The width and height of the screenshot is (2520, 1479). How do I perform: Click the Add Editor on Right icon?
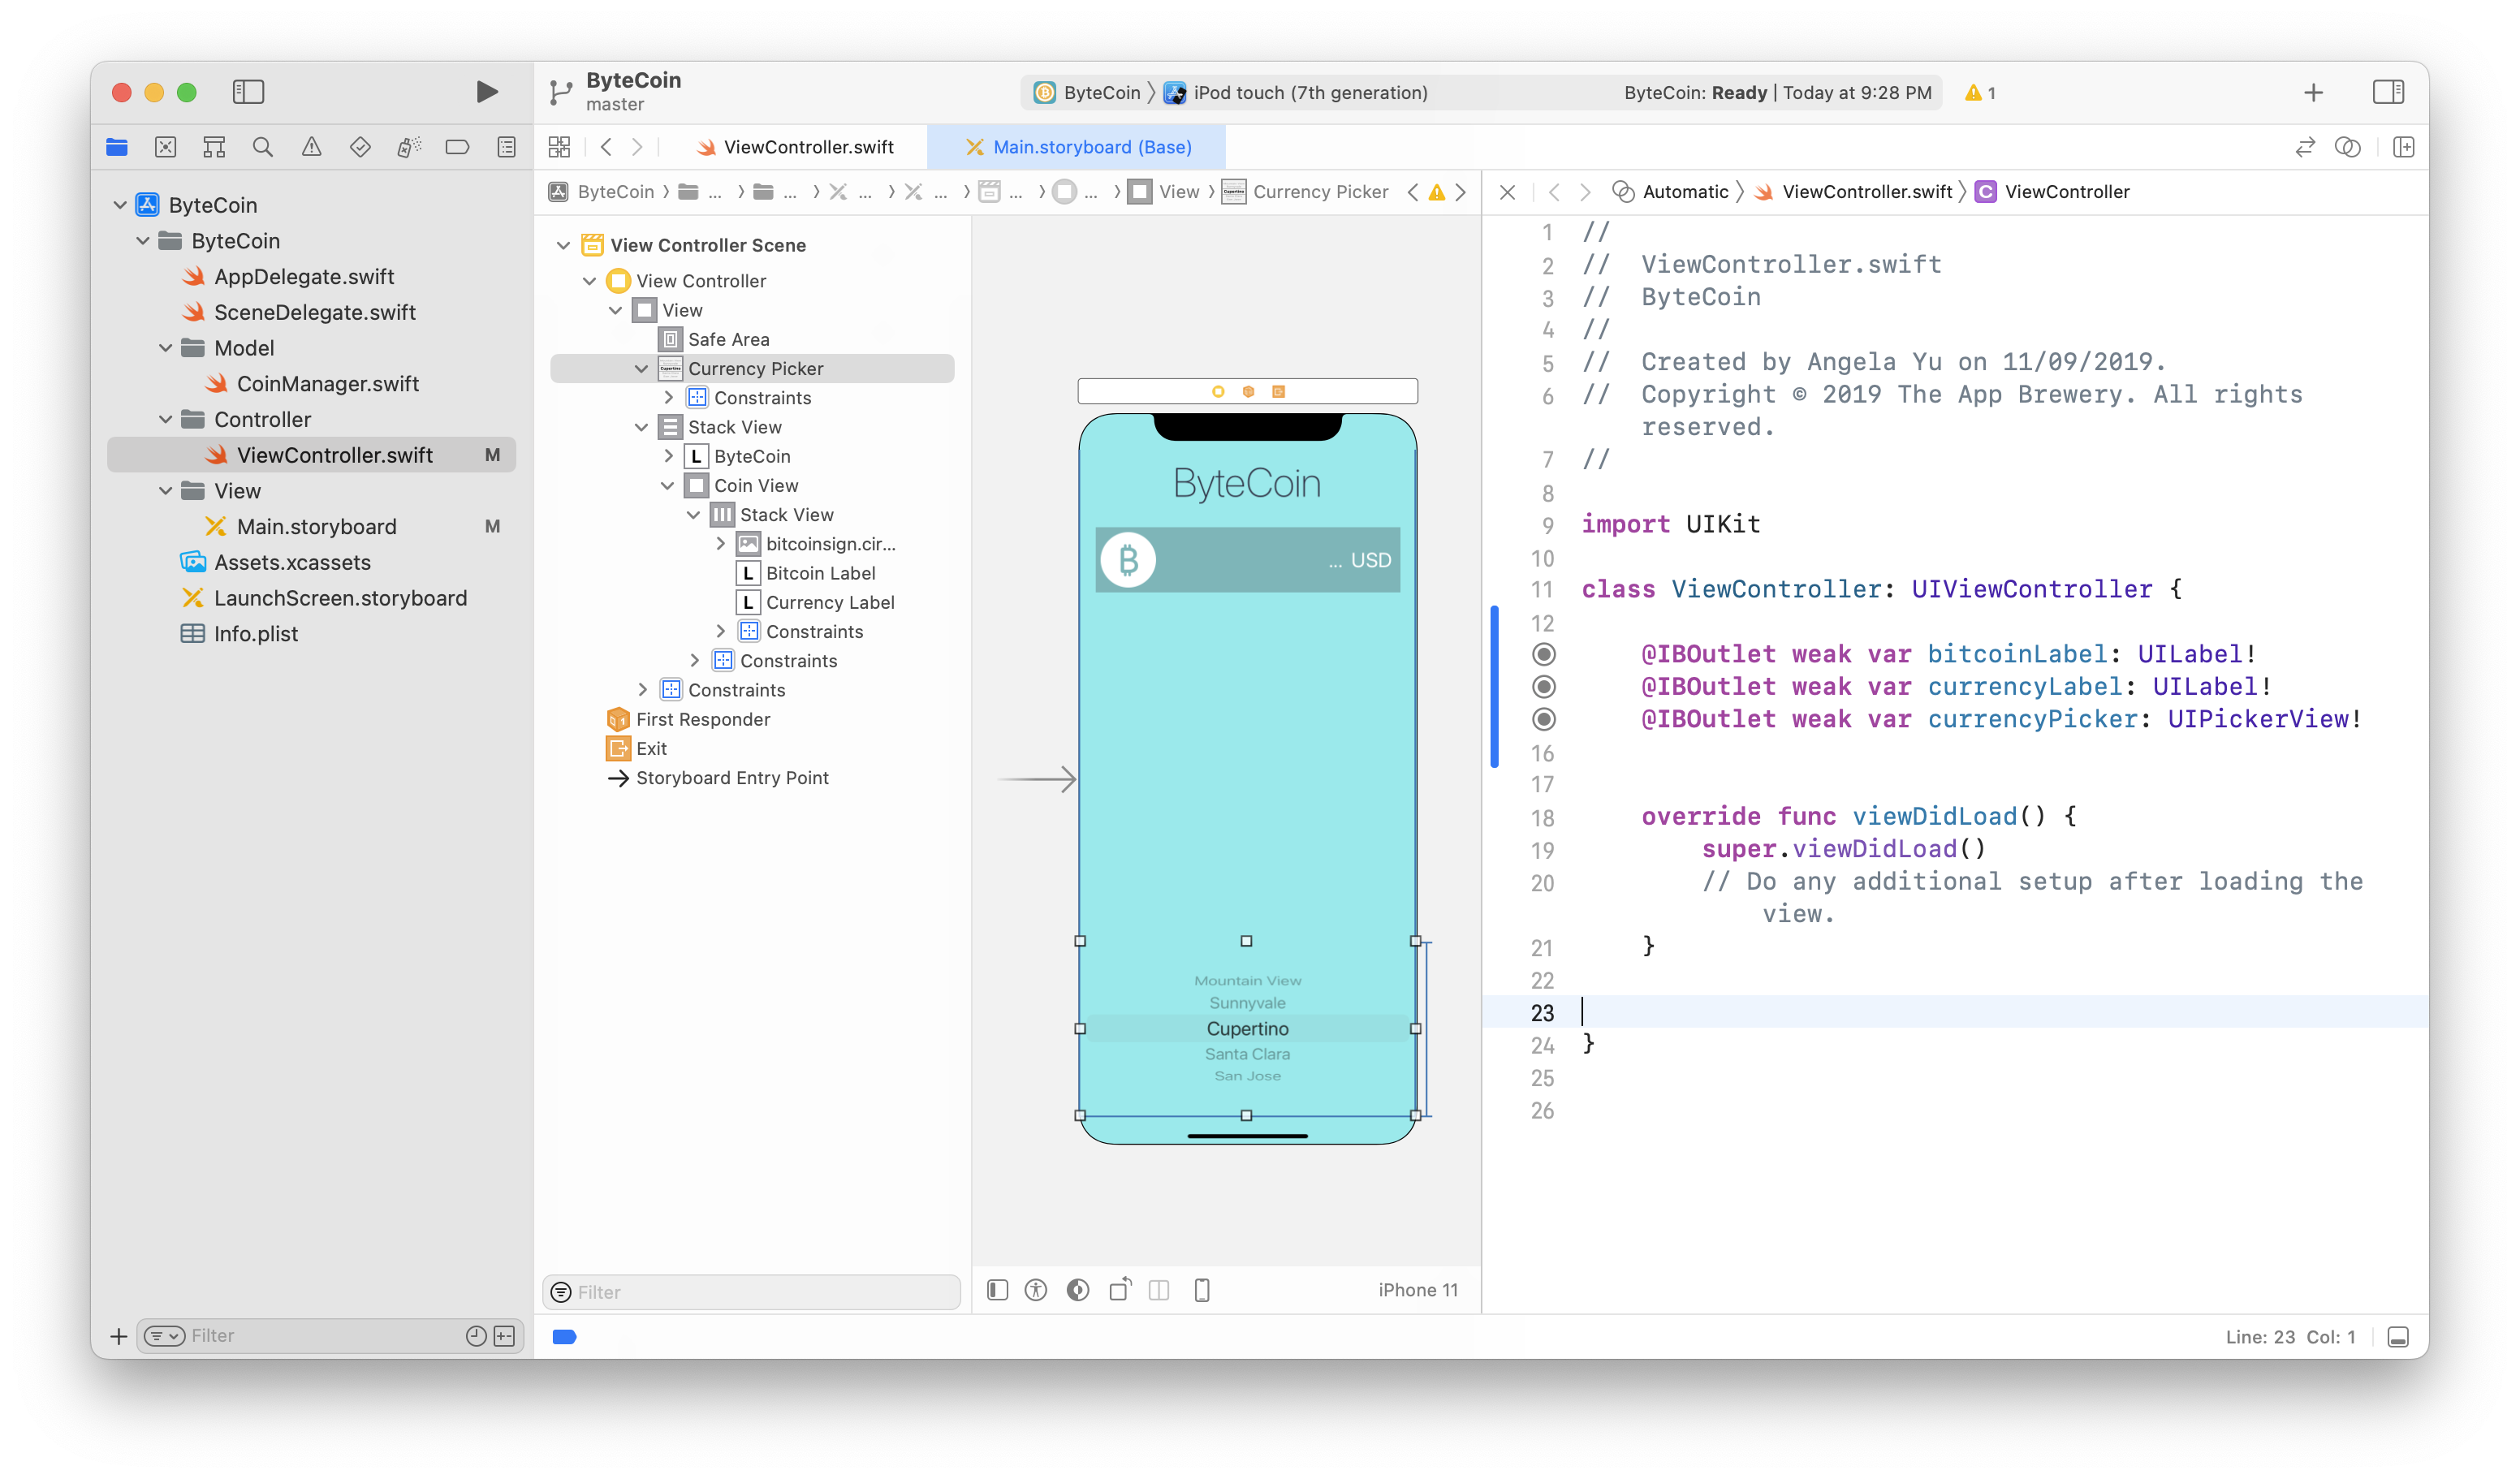click(2403, 148)
